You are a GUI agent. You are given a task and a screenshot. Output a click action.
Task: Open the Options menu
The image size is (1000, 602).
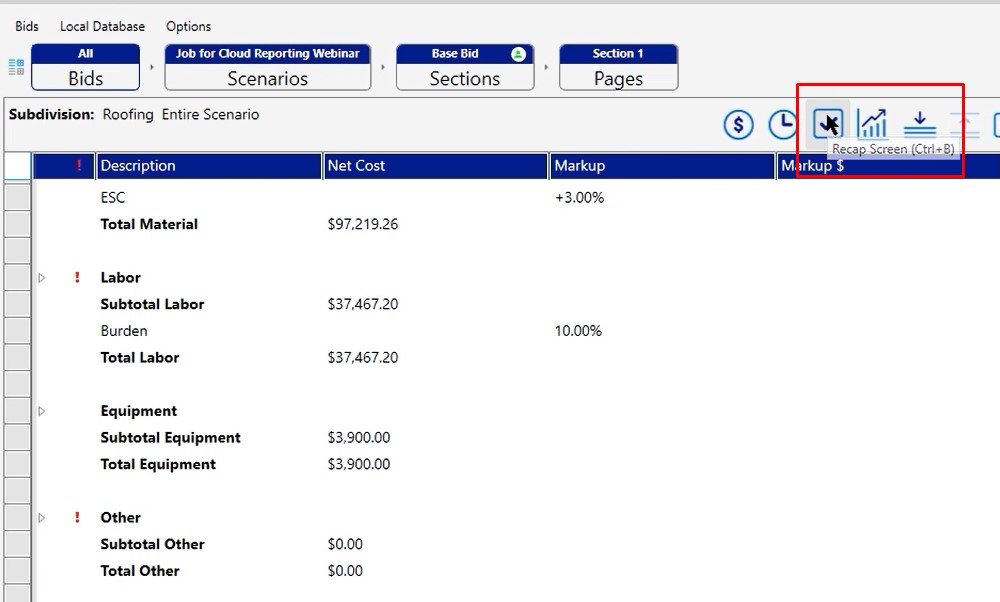coord(188,26)
